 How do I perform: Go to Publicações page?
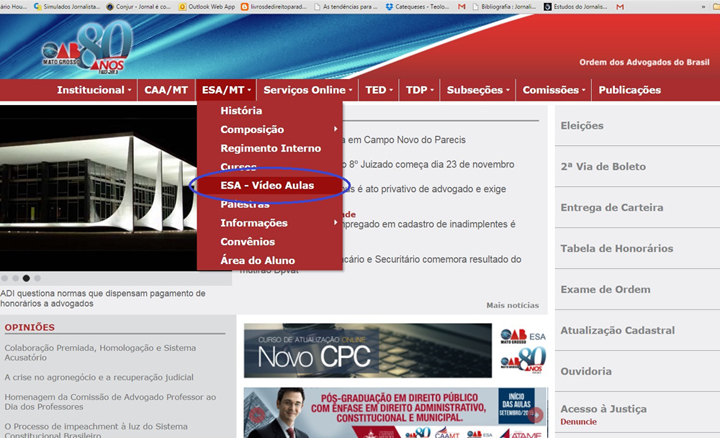[630, 90]
